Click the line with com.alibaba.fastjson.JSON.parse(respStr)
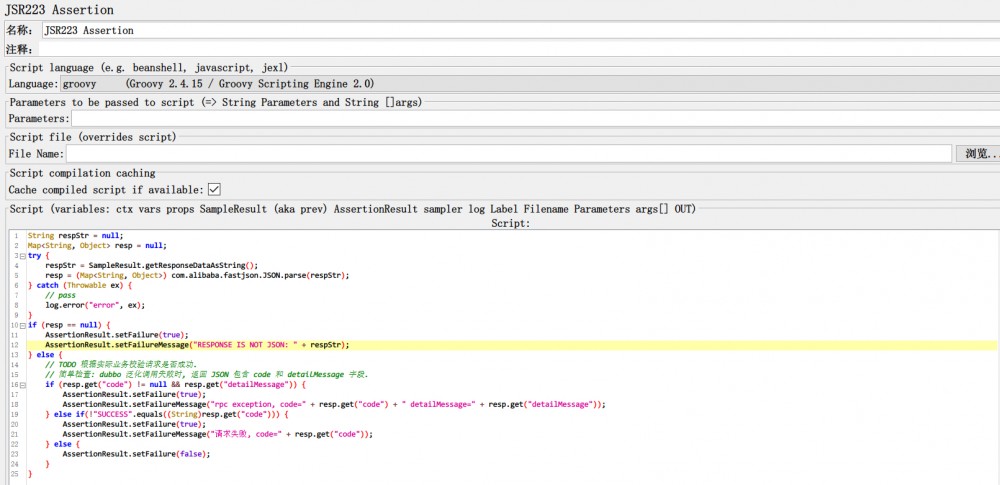1000x485 pixels. coord(197,275)
